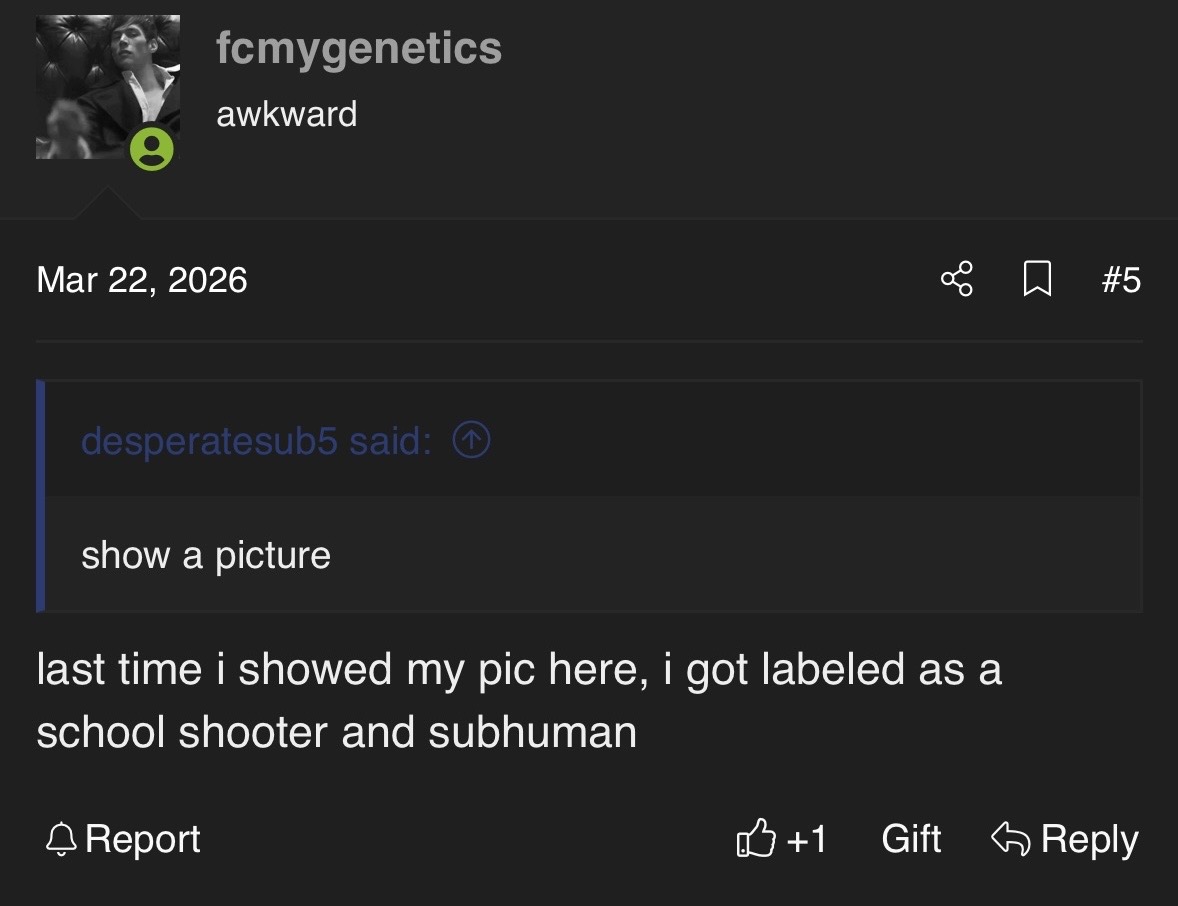Click the curved reply arrow icon
Screen dimensions: 1178x906
point(1009,838)
